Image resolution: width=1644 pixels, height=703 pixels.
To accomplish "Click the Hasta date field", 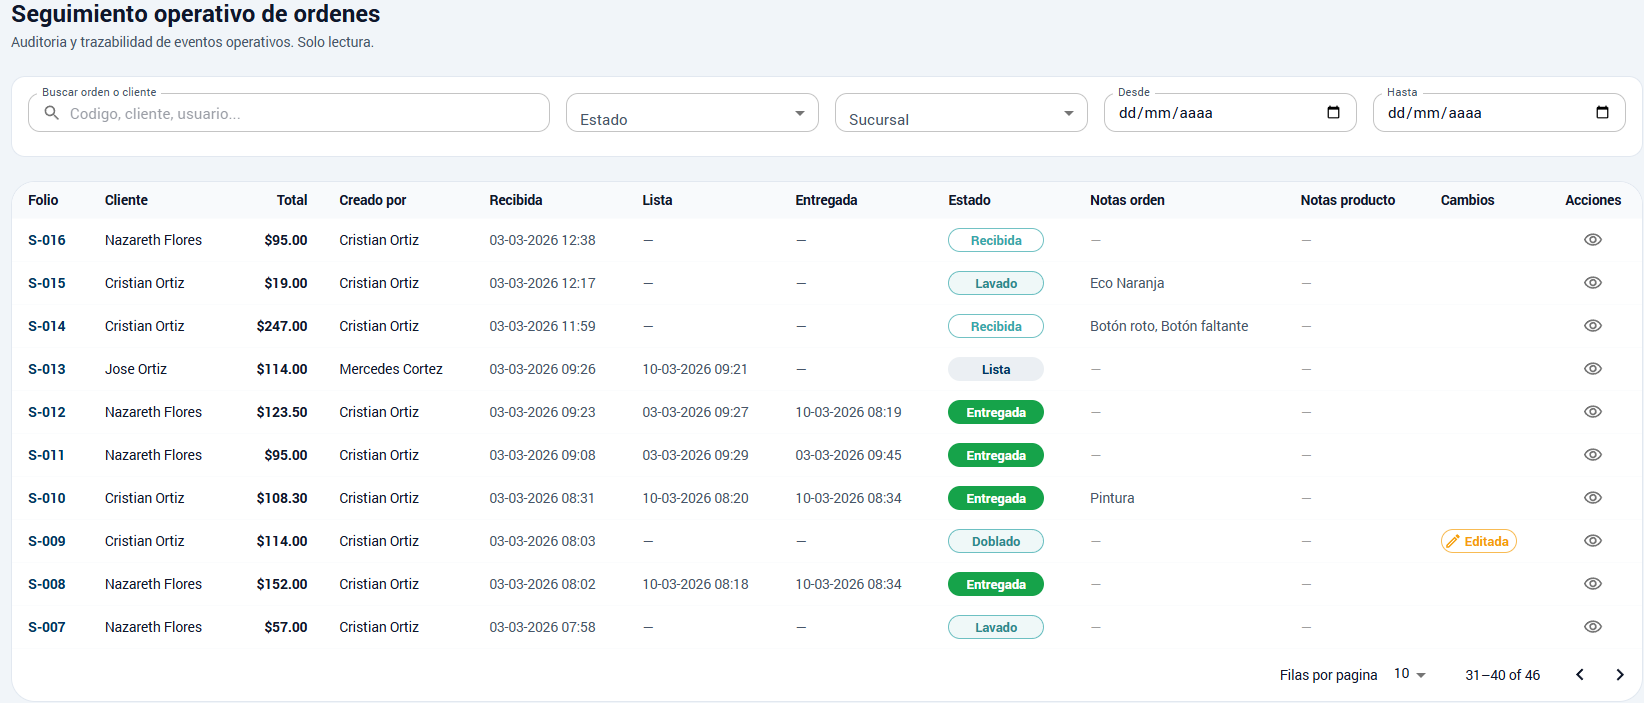I will [1499, 113].
